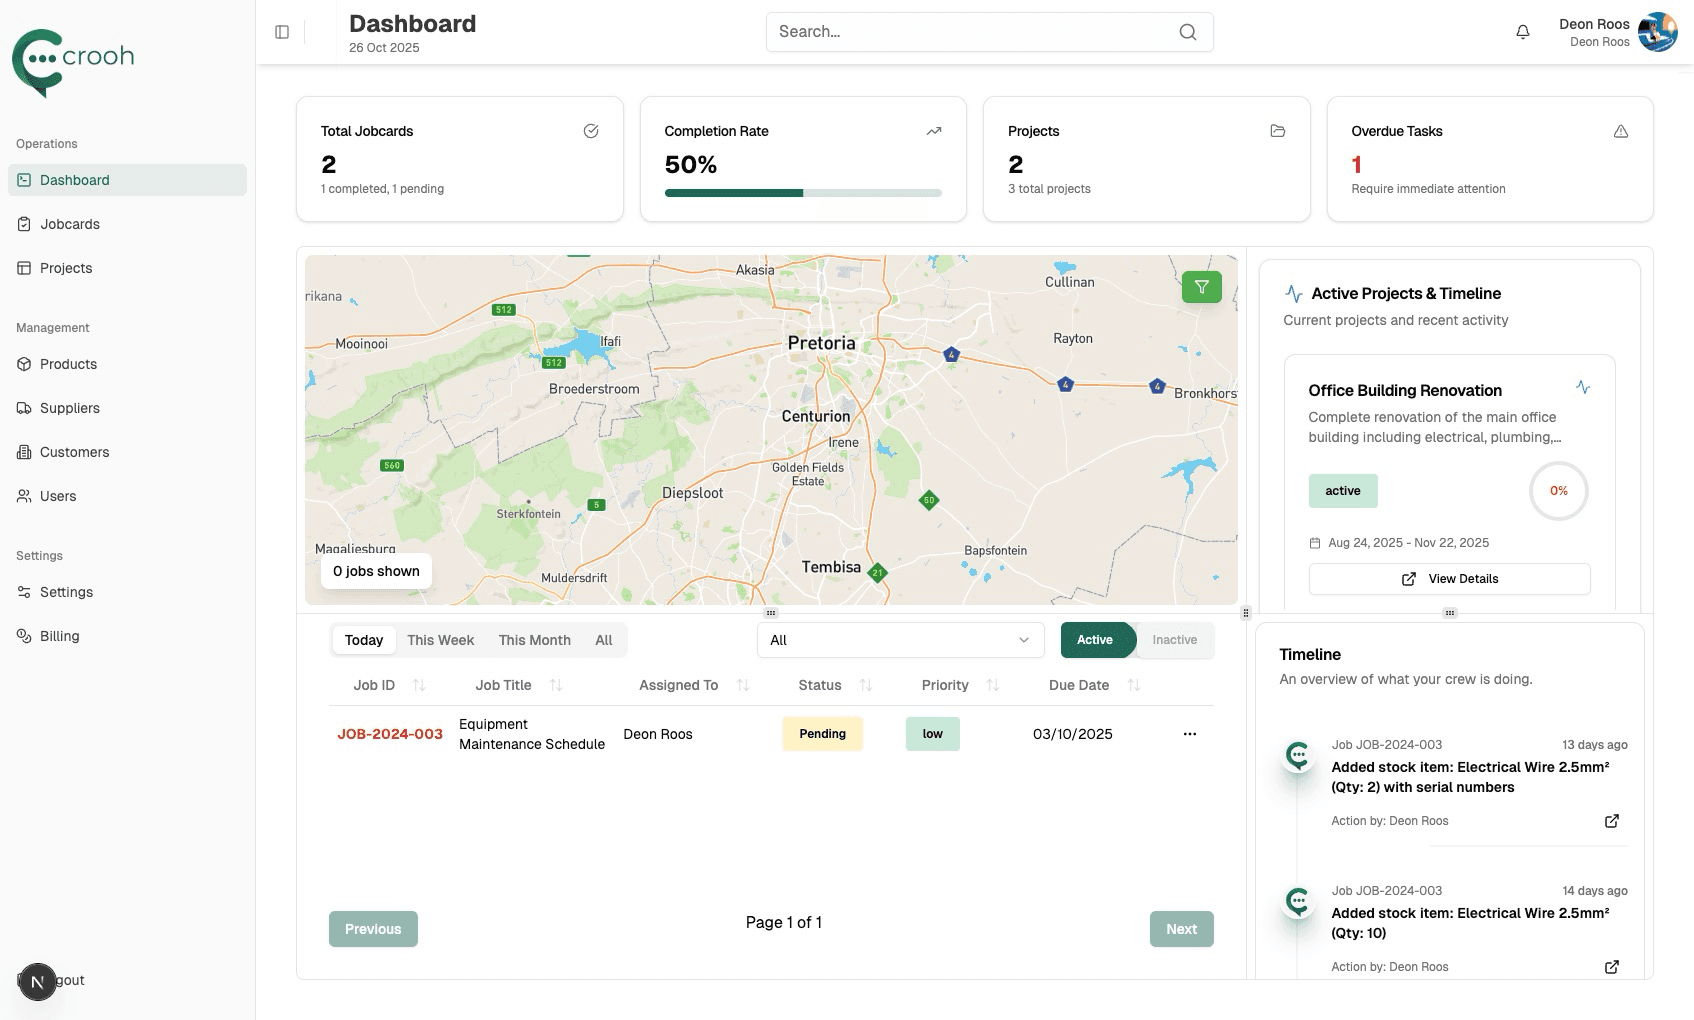Click the three-dot menu for JOB-2024-003
Image resolution: width=1694 pixels, height=1020 pixels.
click(1189, 734)
